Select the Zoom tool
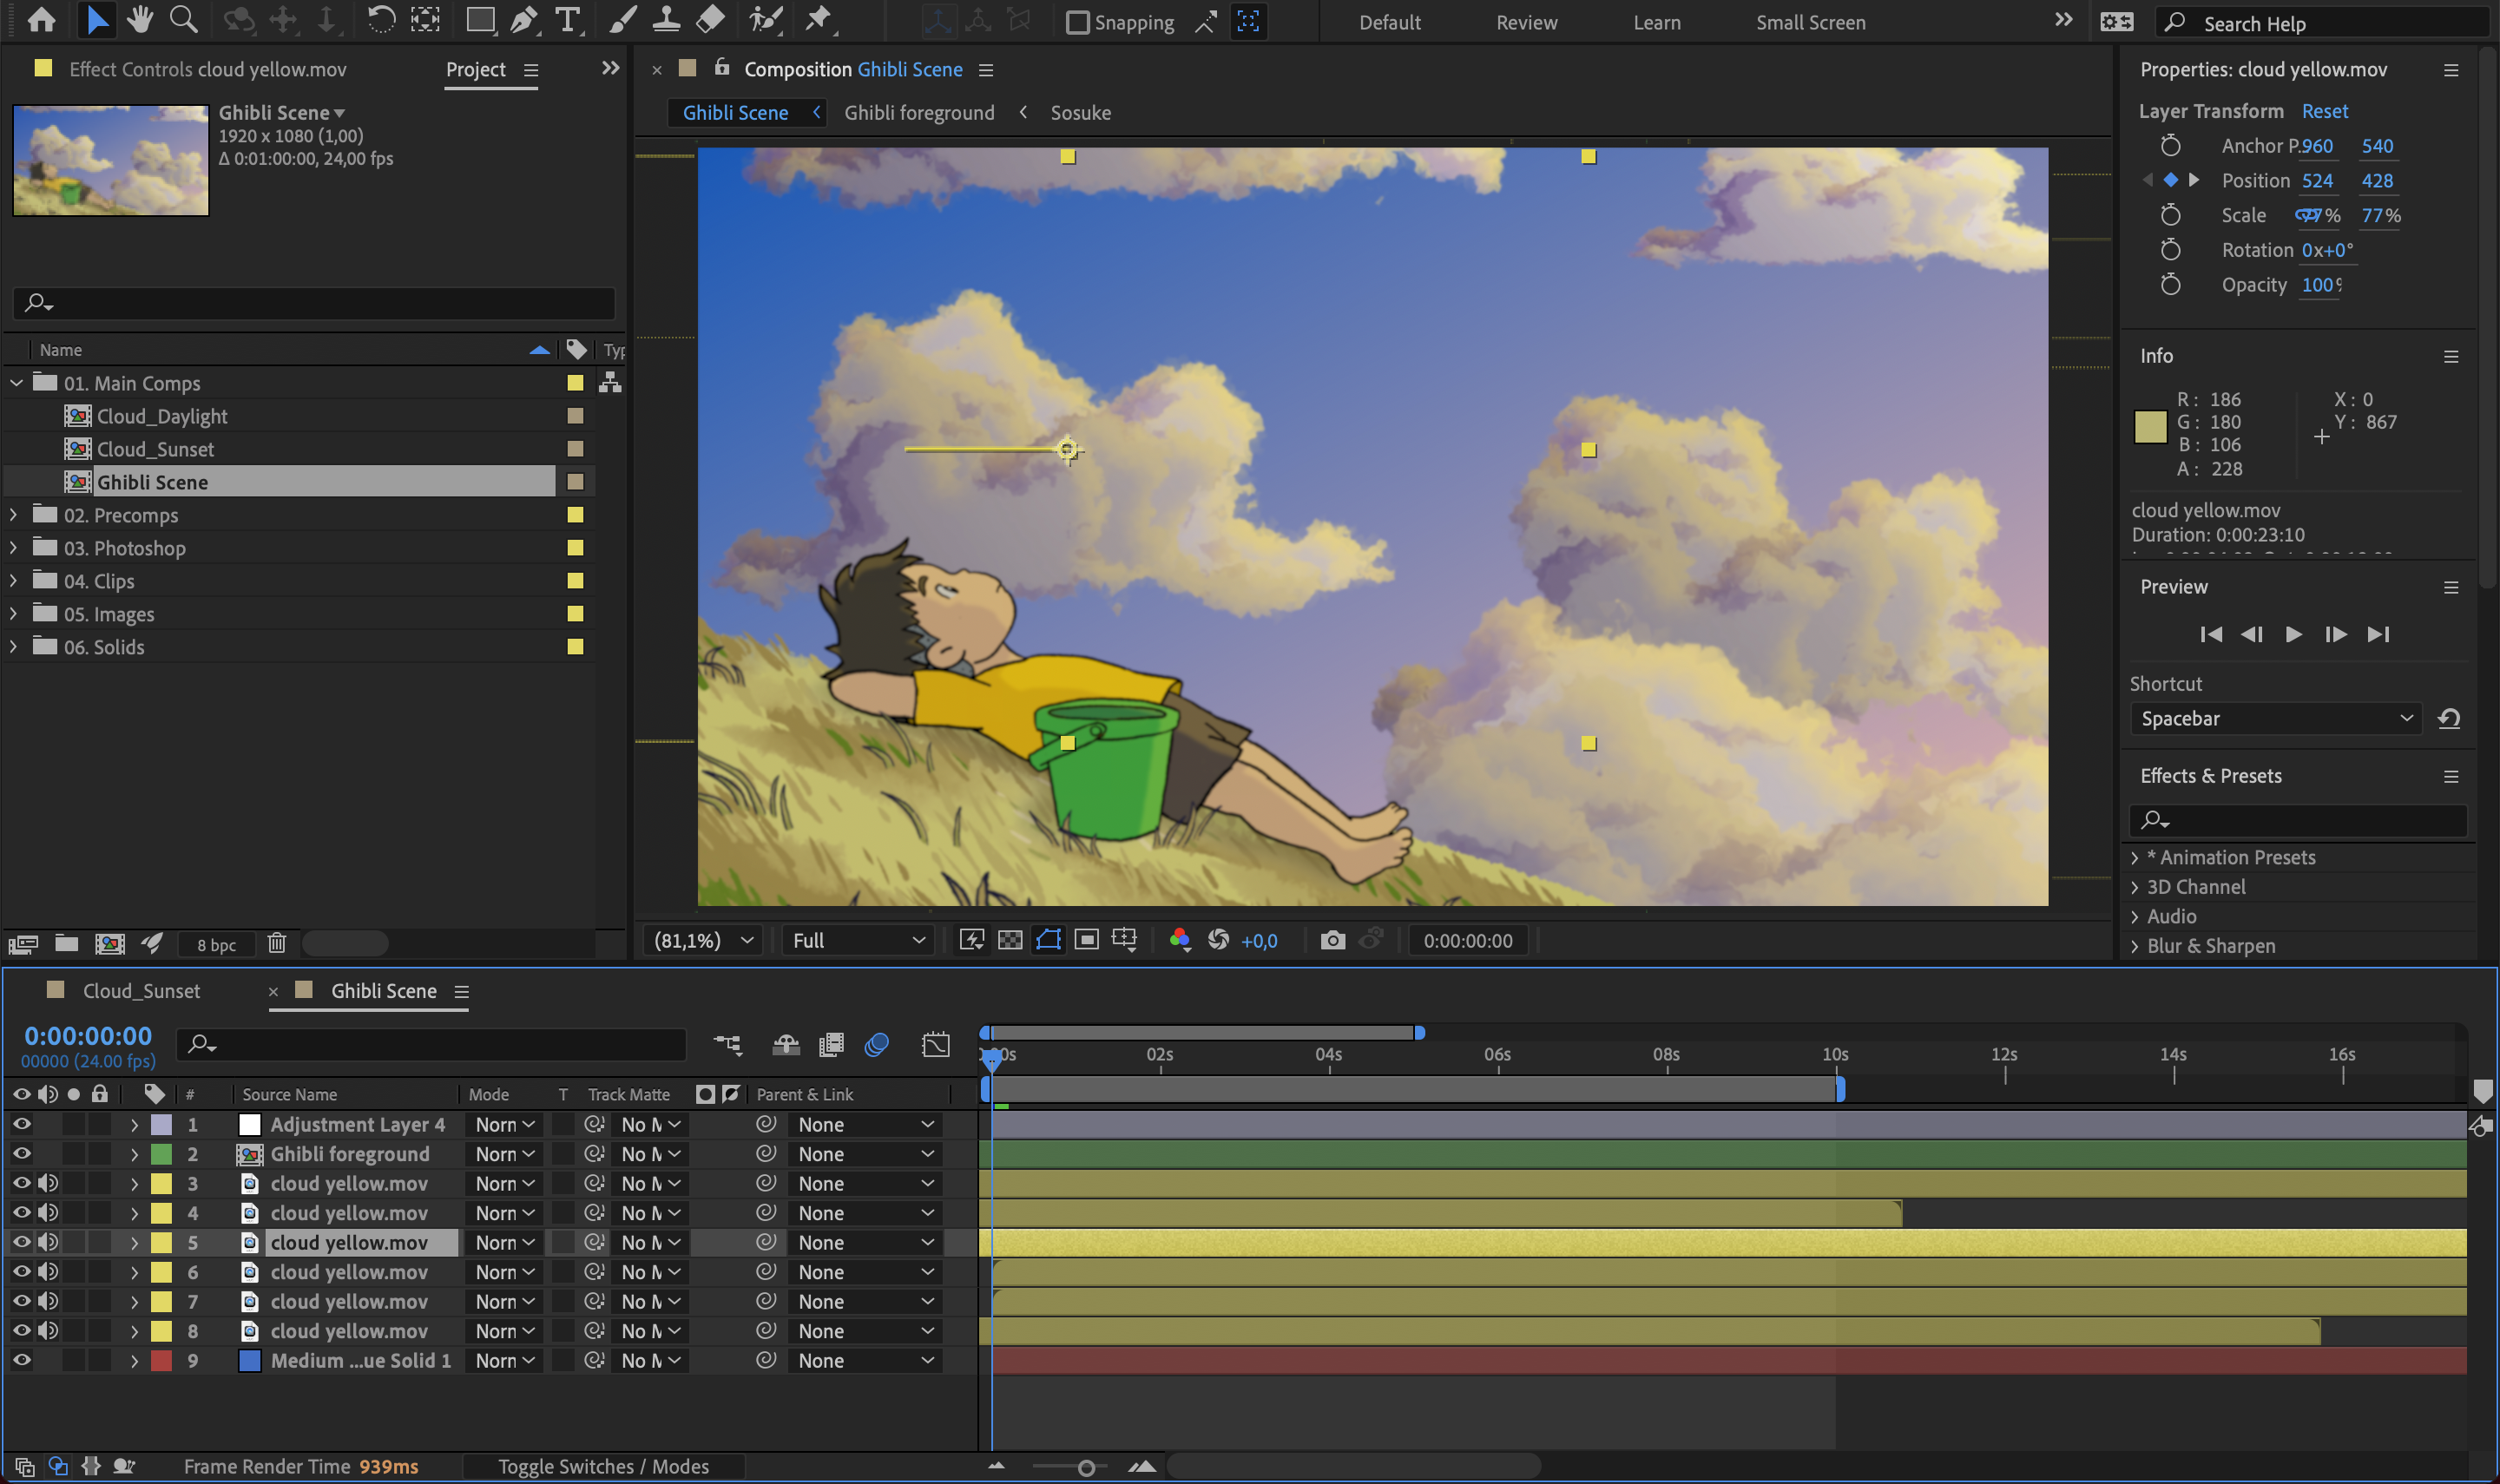Screen dimensions: 2500x1484 point(183,20)
